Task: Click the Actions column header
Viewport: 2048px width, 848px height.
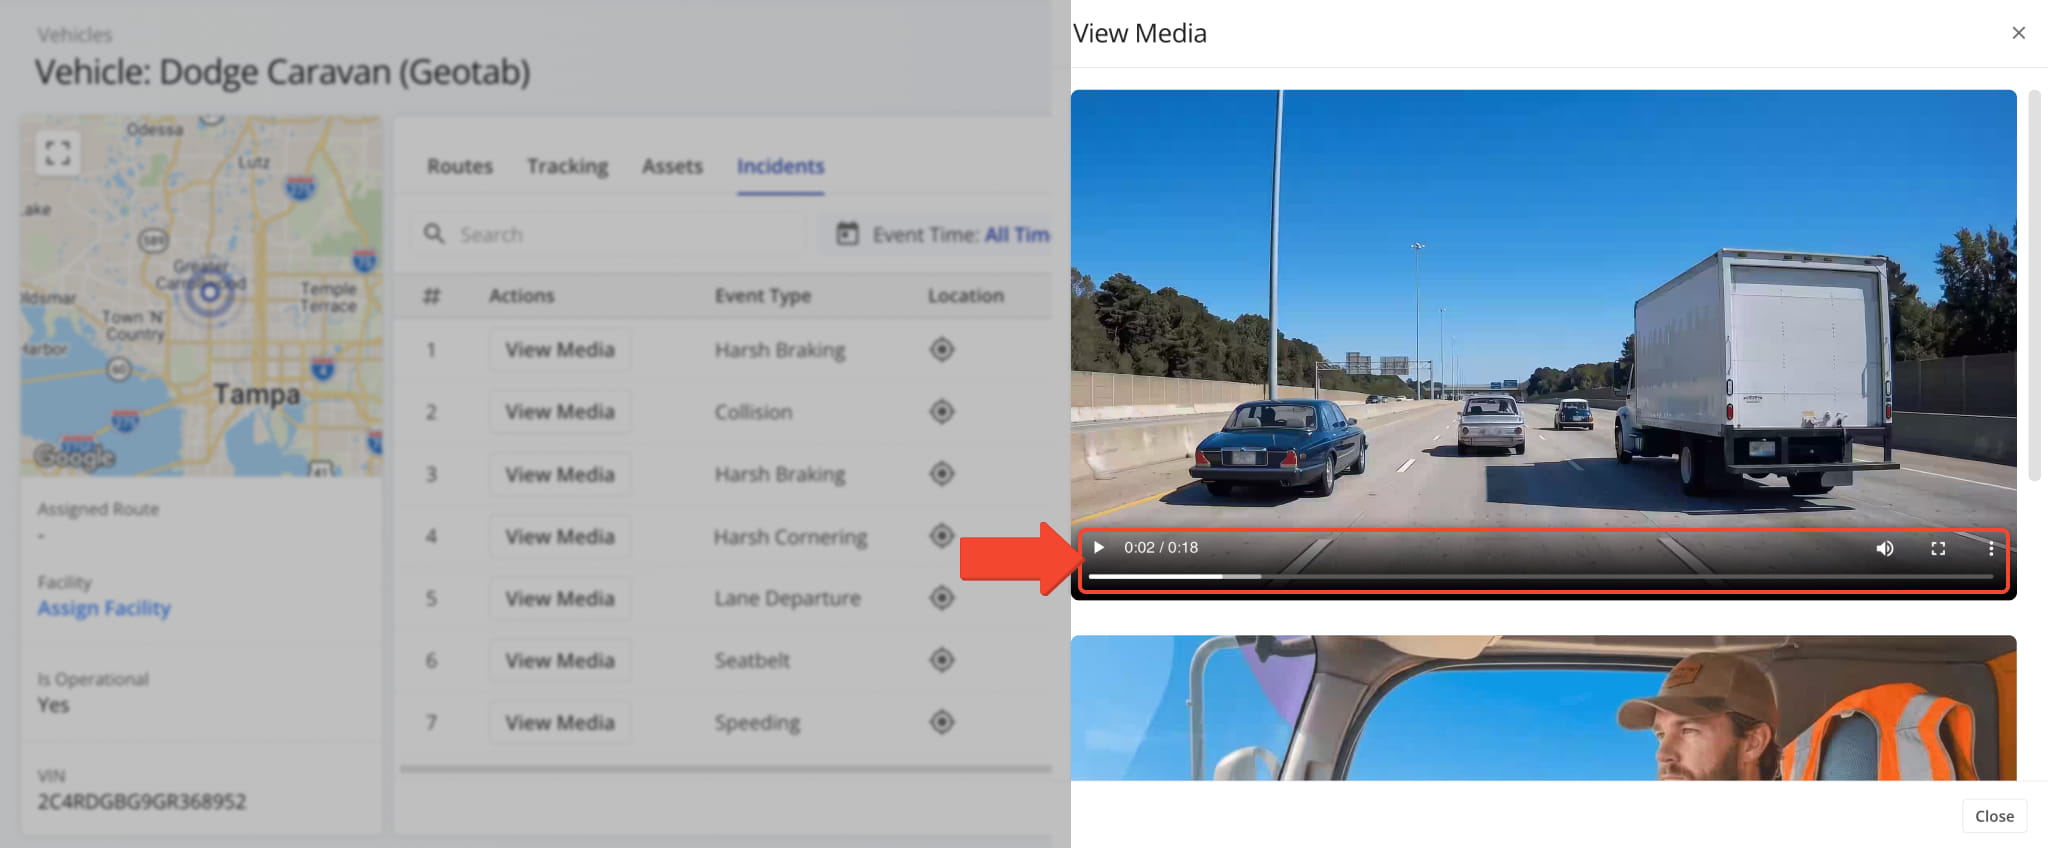Action: (x=521, y=296)
